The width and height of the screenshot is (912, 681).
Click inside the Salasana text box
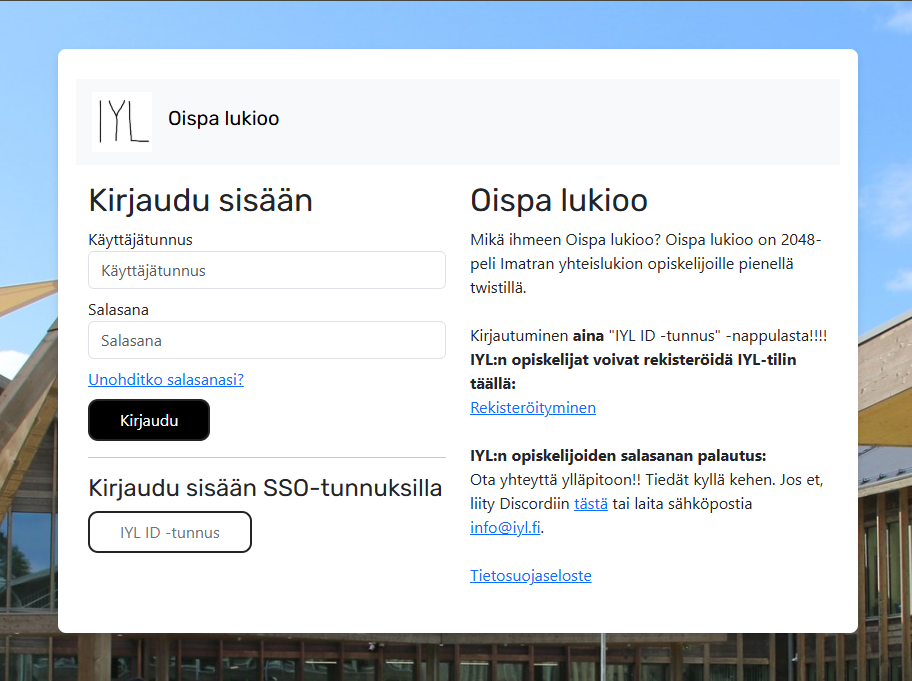266,340
